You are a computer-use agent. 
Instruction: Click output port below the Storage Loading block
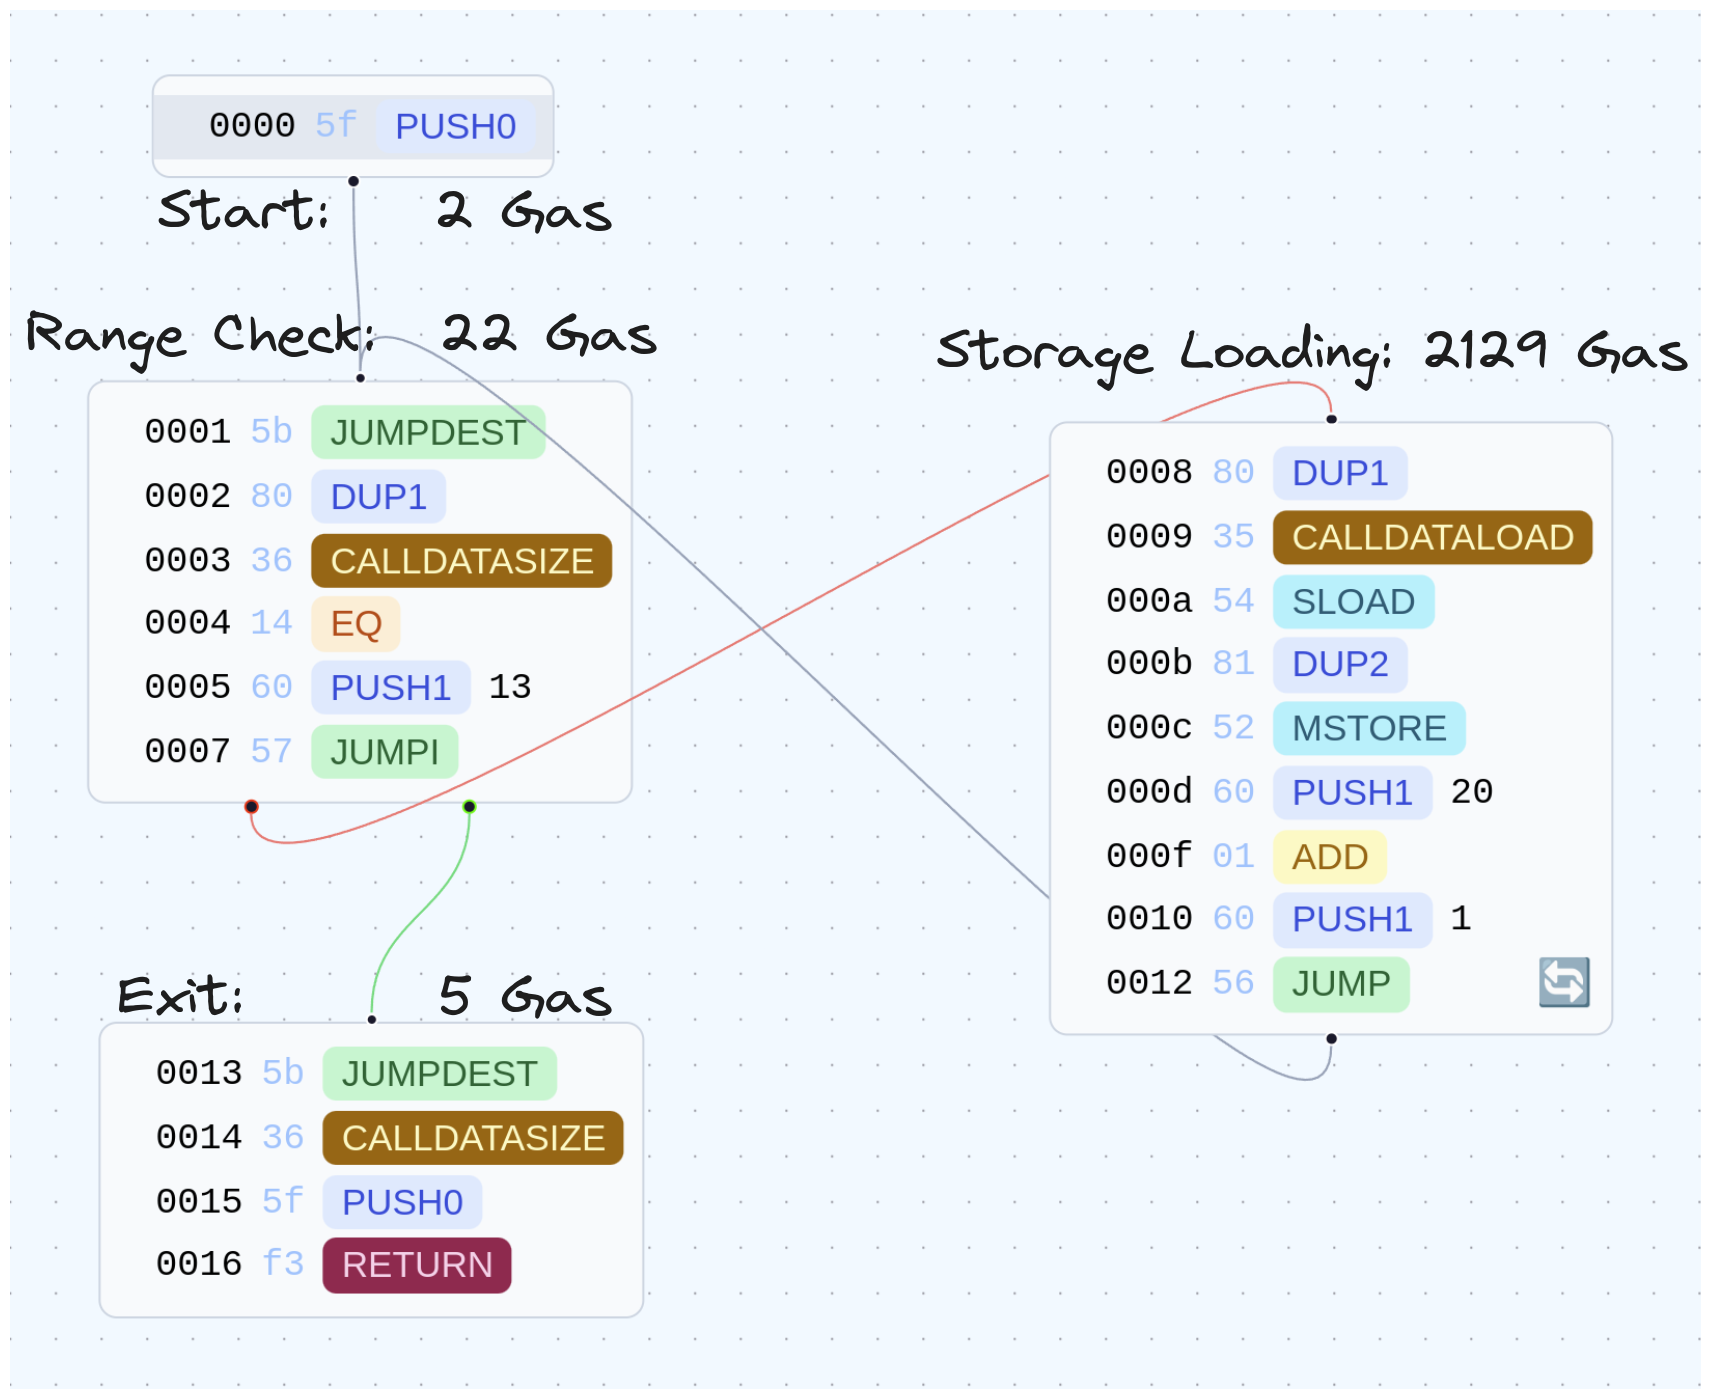point(1331,1038)
